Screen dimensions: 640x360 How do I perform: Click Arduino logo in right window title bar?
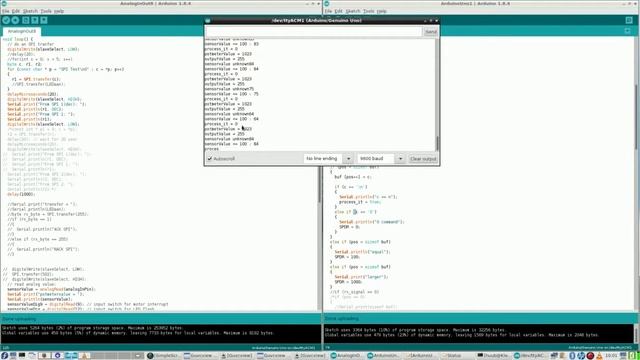coord(327,3)
